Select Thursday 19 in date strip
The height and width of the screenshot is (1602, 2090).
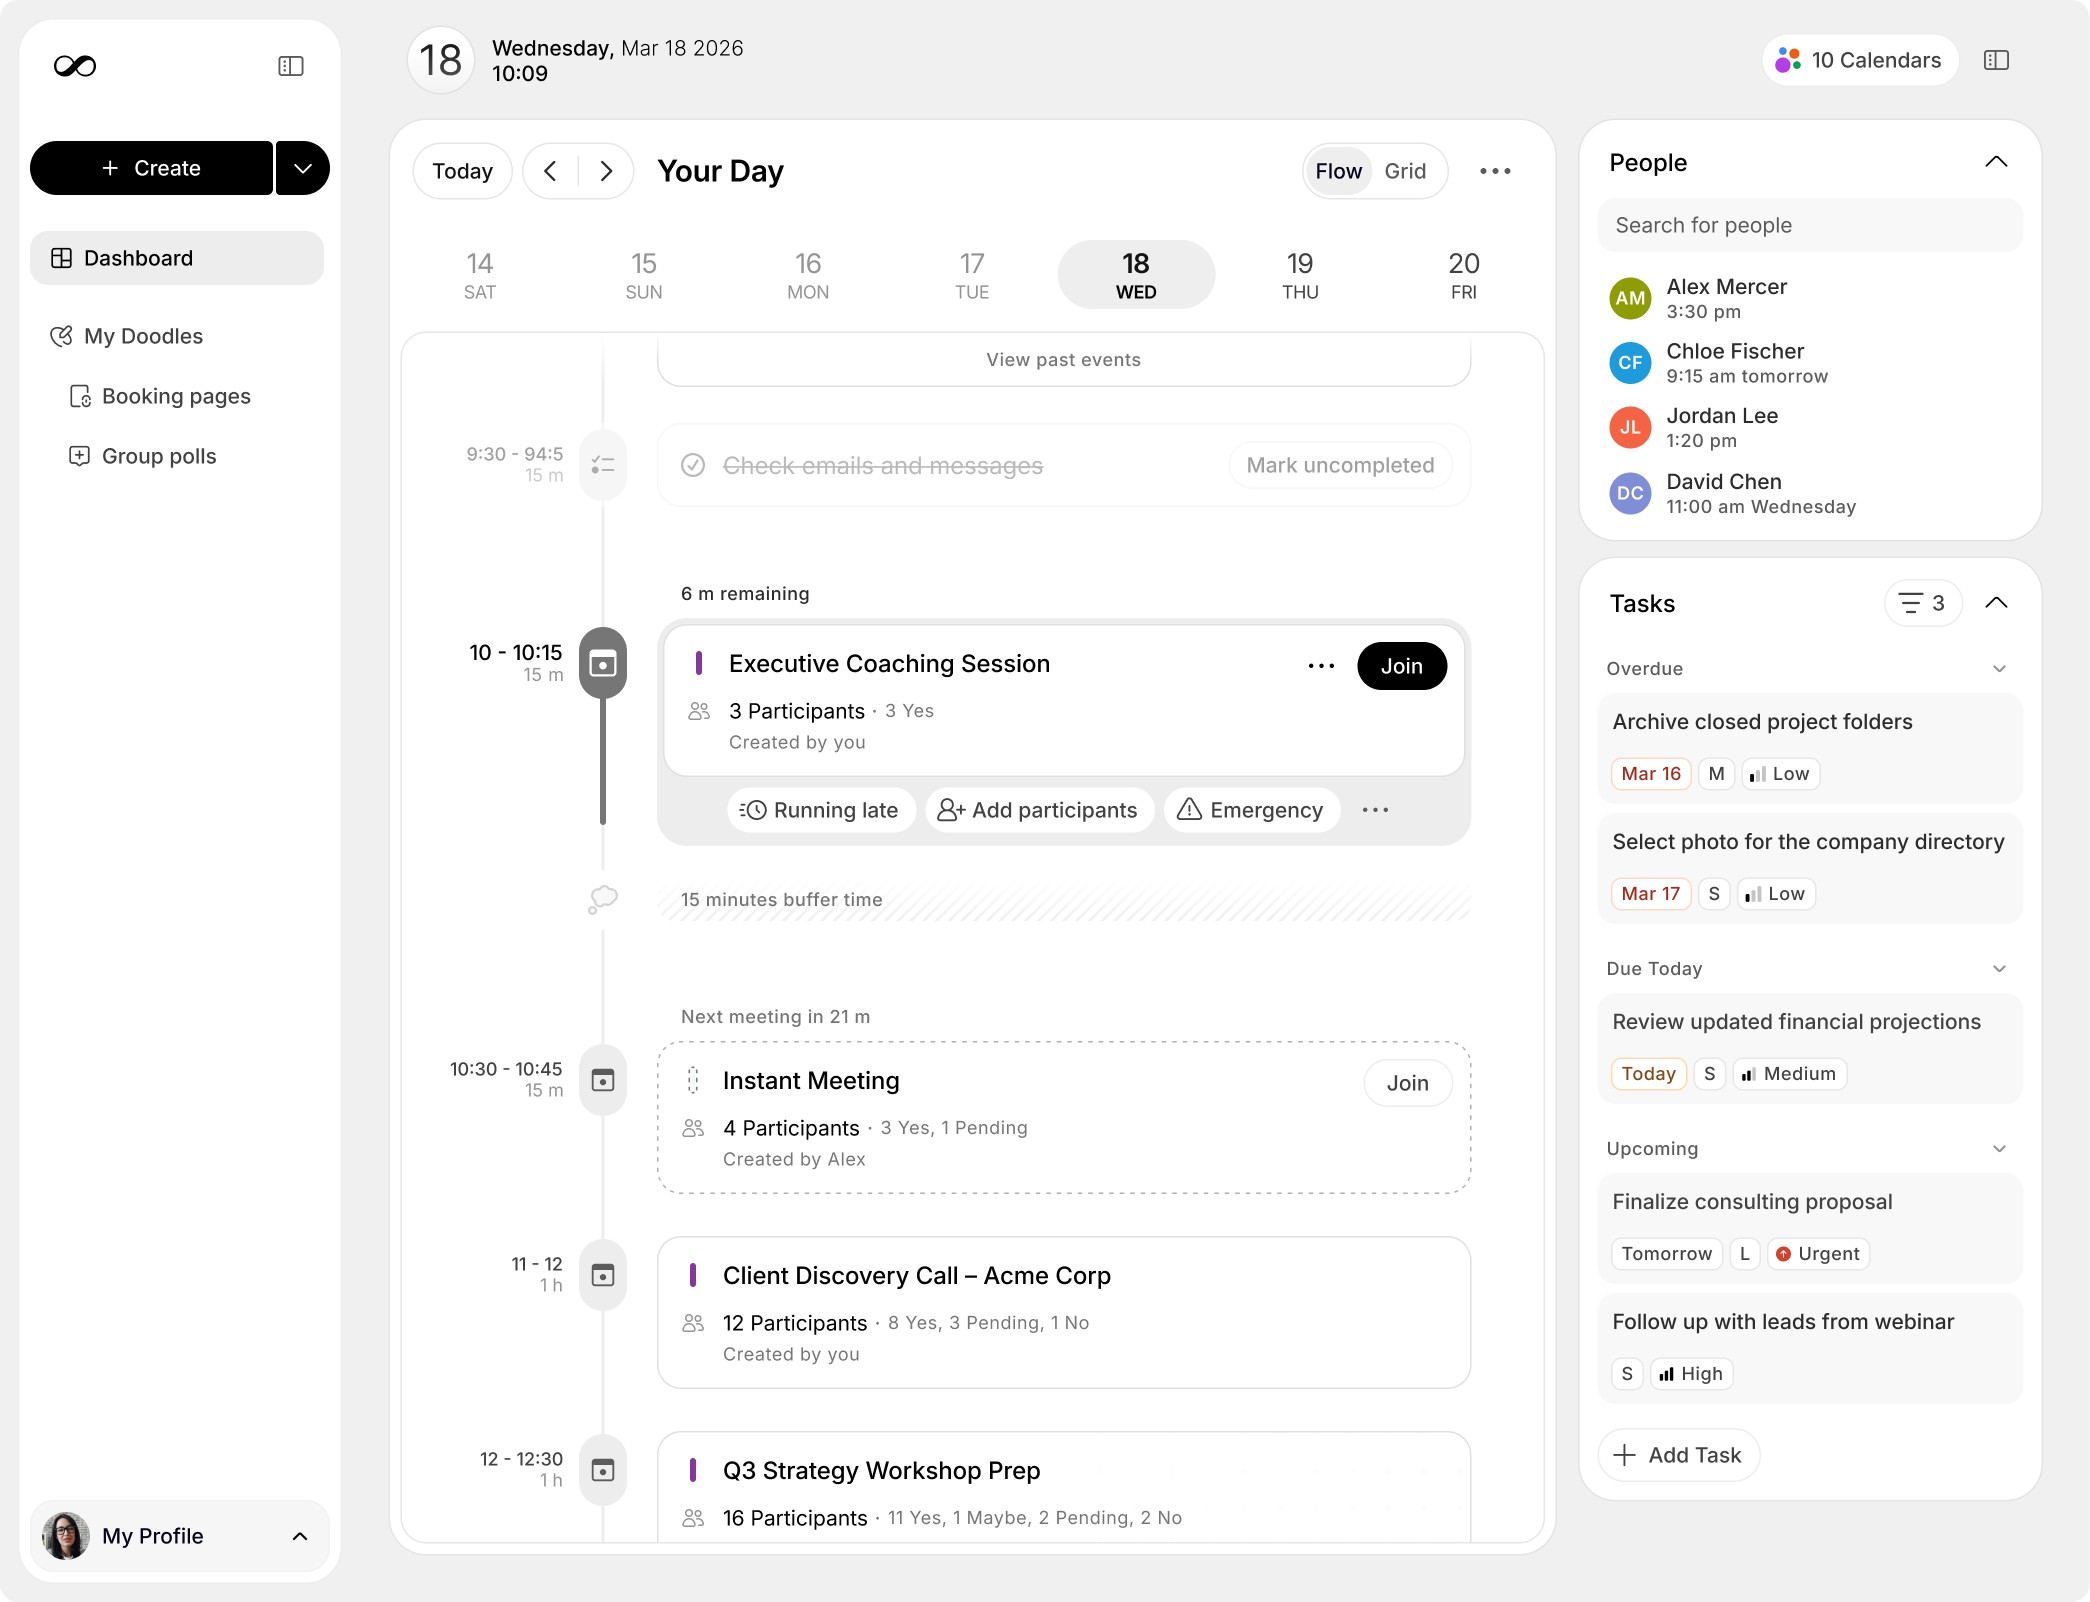click(x=1299, y=274)
